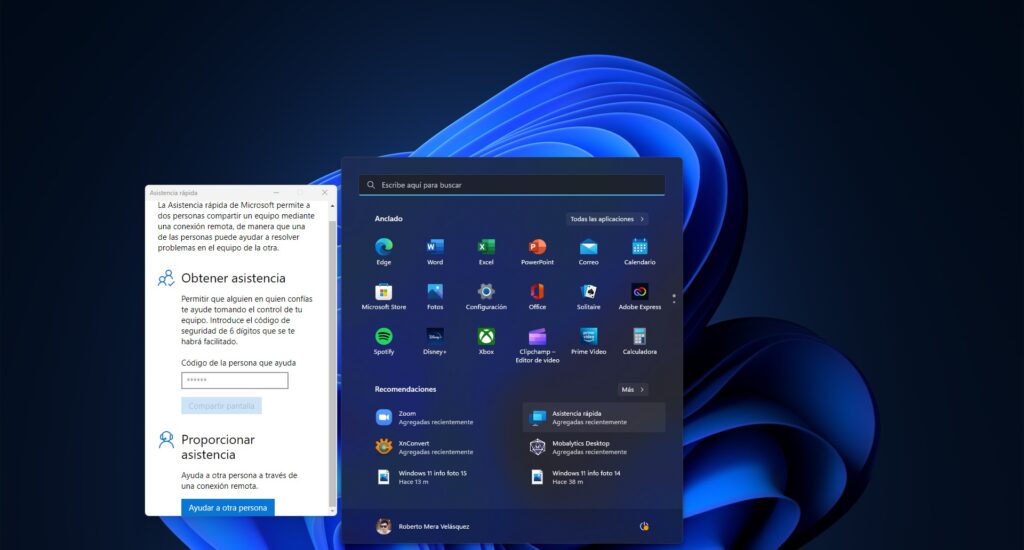Open Roberto Mera Velásquez user account
Image resolution: width=1024 pixels, height=550 pixels.
[423, 526]
